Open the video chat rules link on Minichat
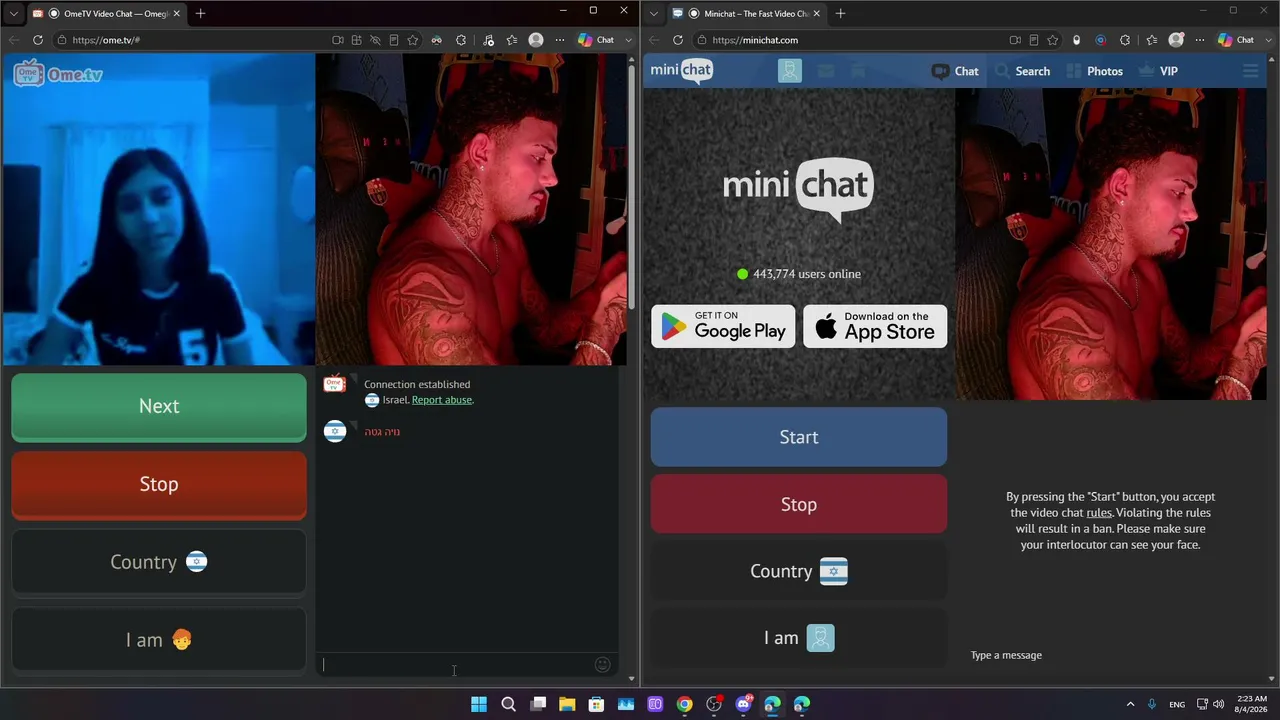Viewport: 1280px width, 720px height. 1099,513
